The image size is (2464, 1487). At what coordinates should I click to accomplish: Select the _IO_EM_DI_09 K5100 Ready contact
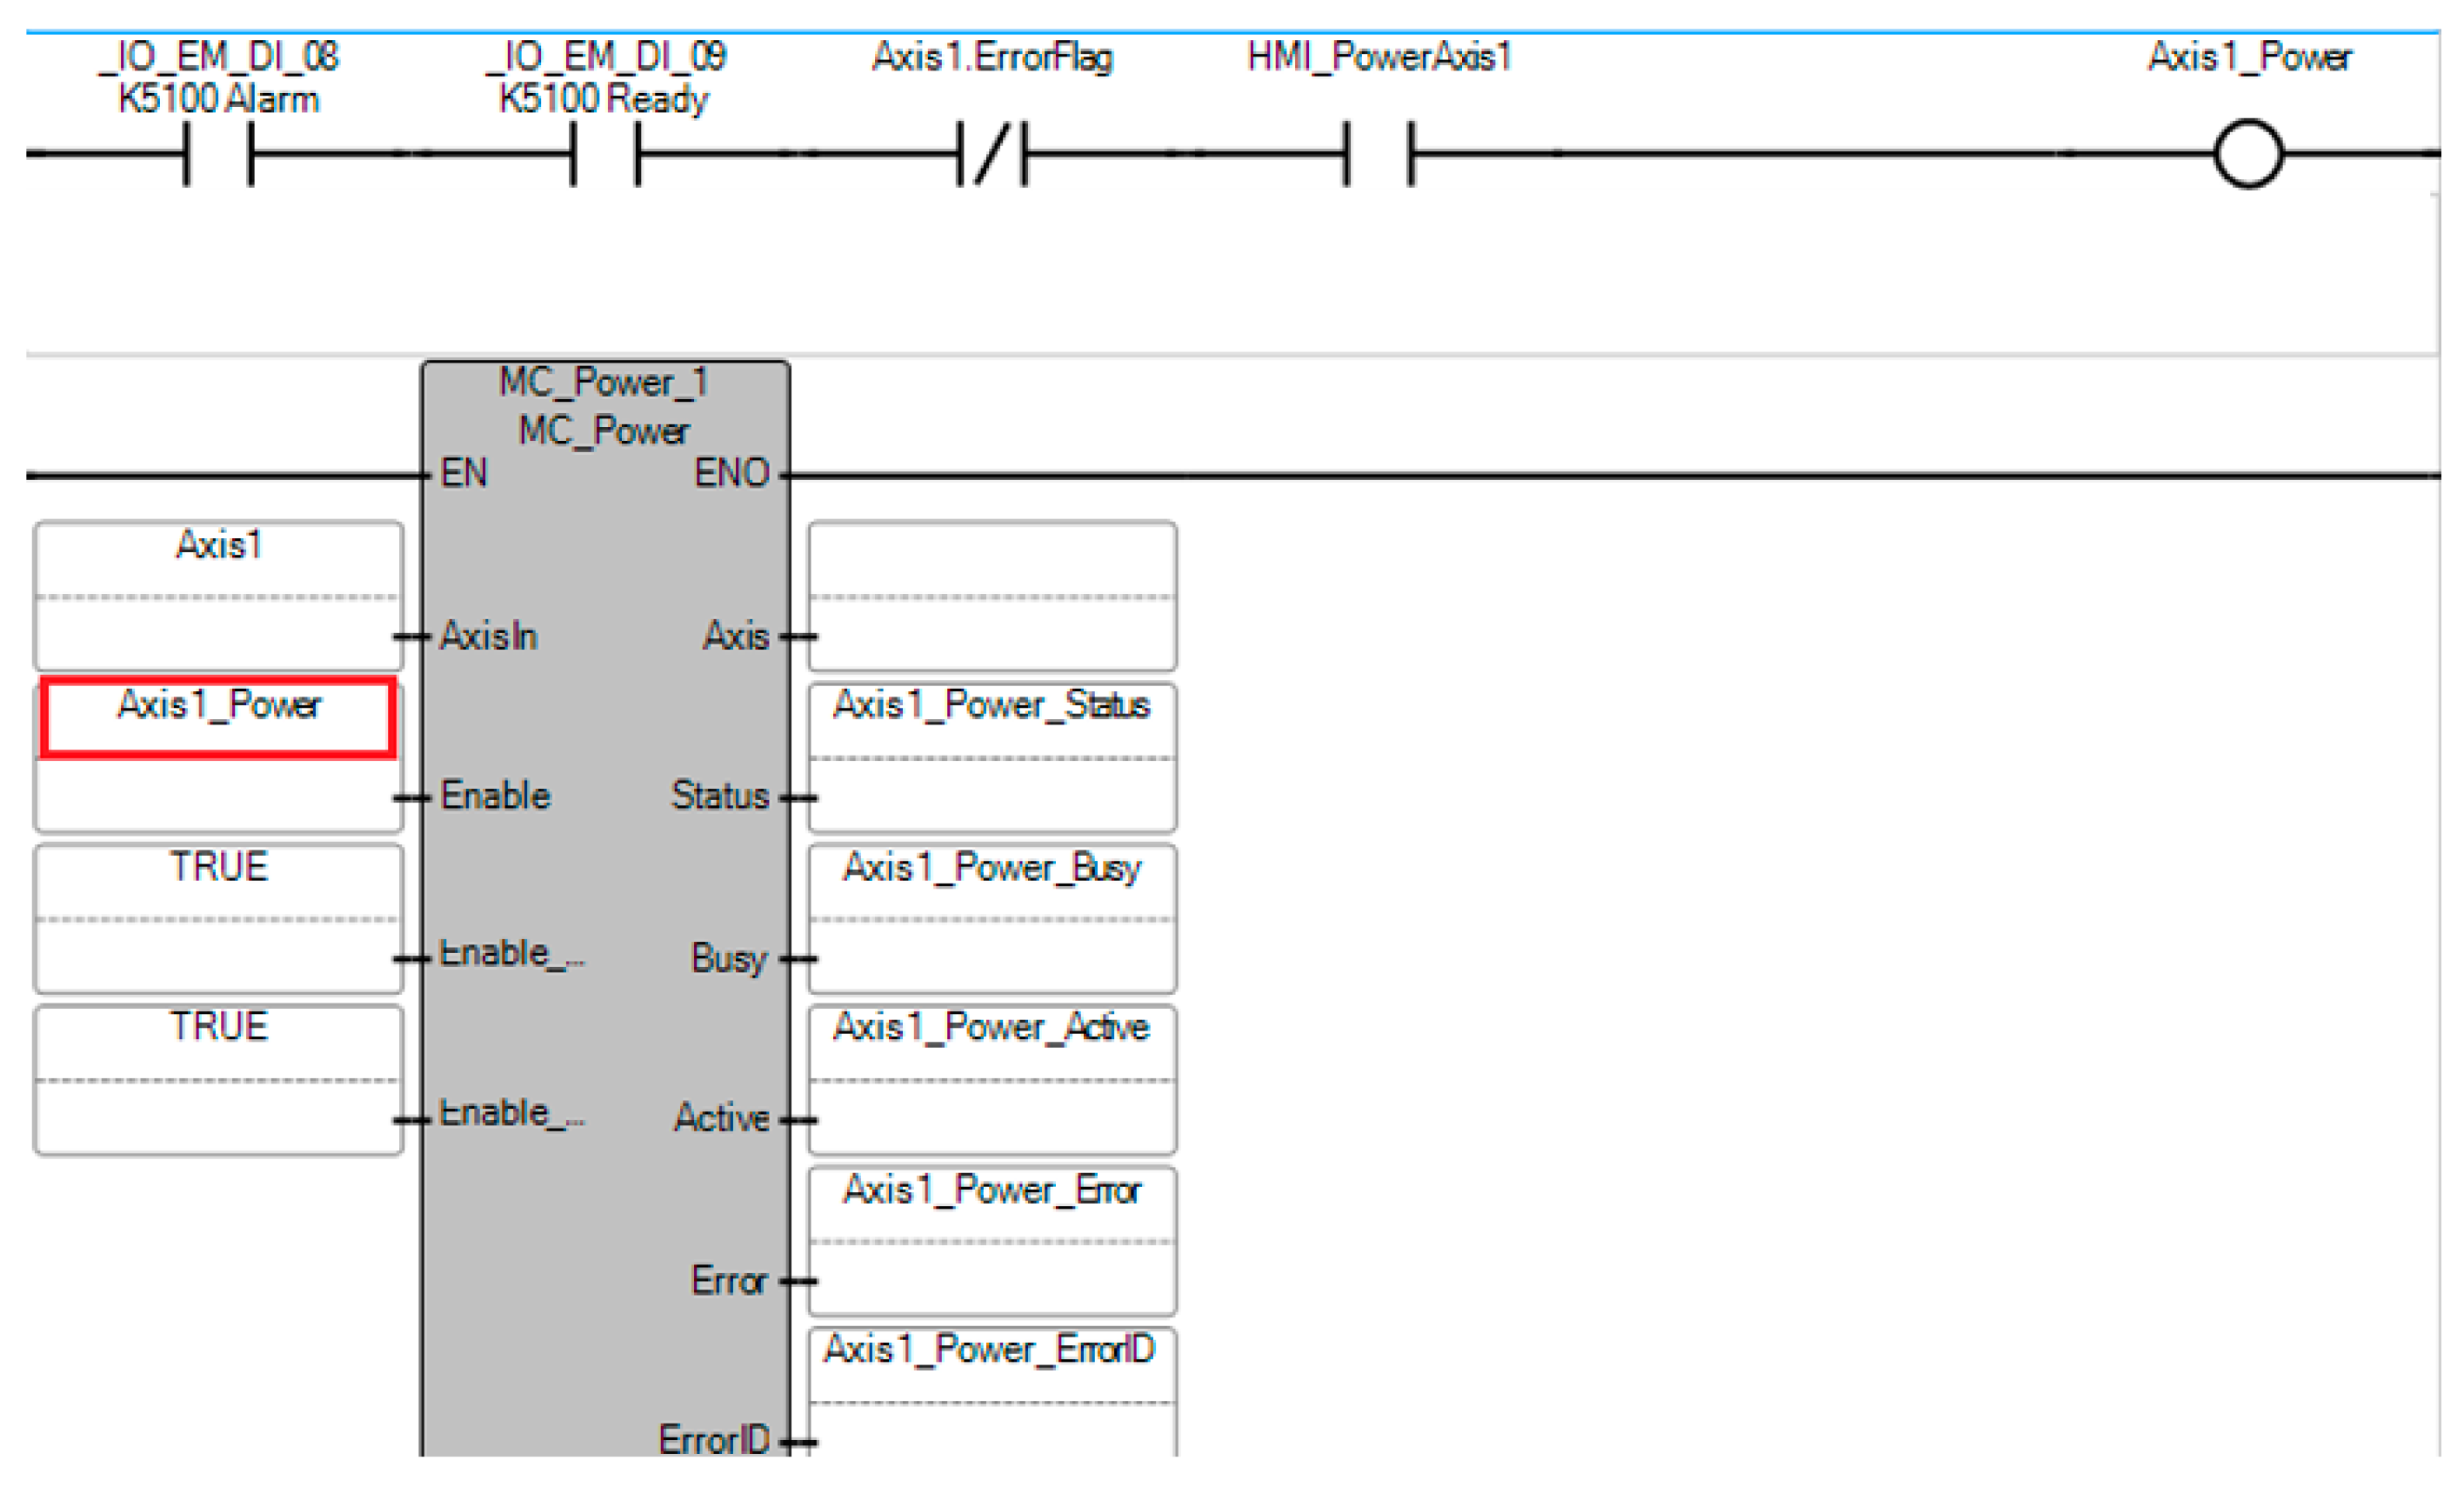coord(605,153)
